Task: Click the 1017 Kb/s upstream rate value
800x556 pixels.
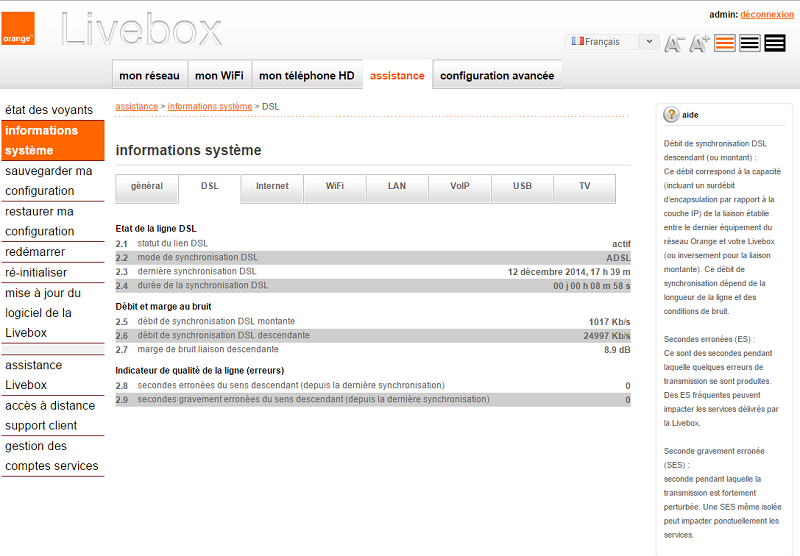Action: tap(609, 322)
